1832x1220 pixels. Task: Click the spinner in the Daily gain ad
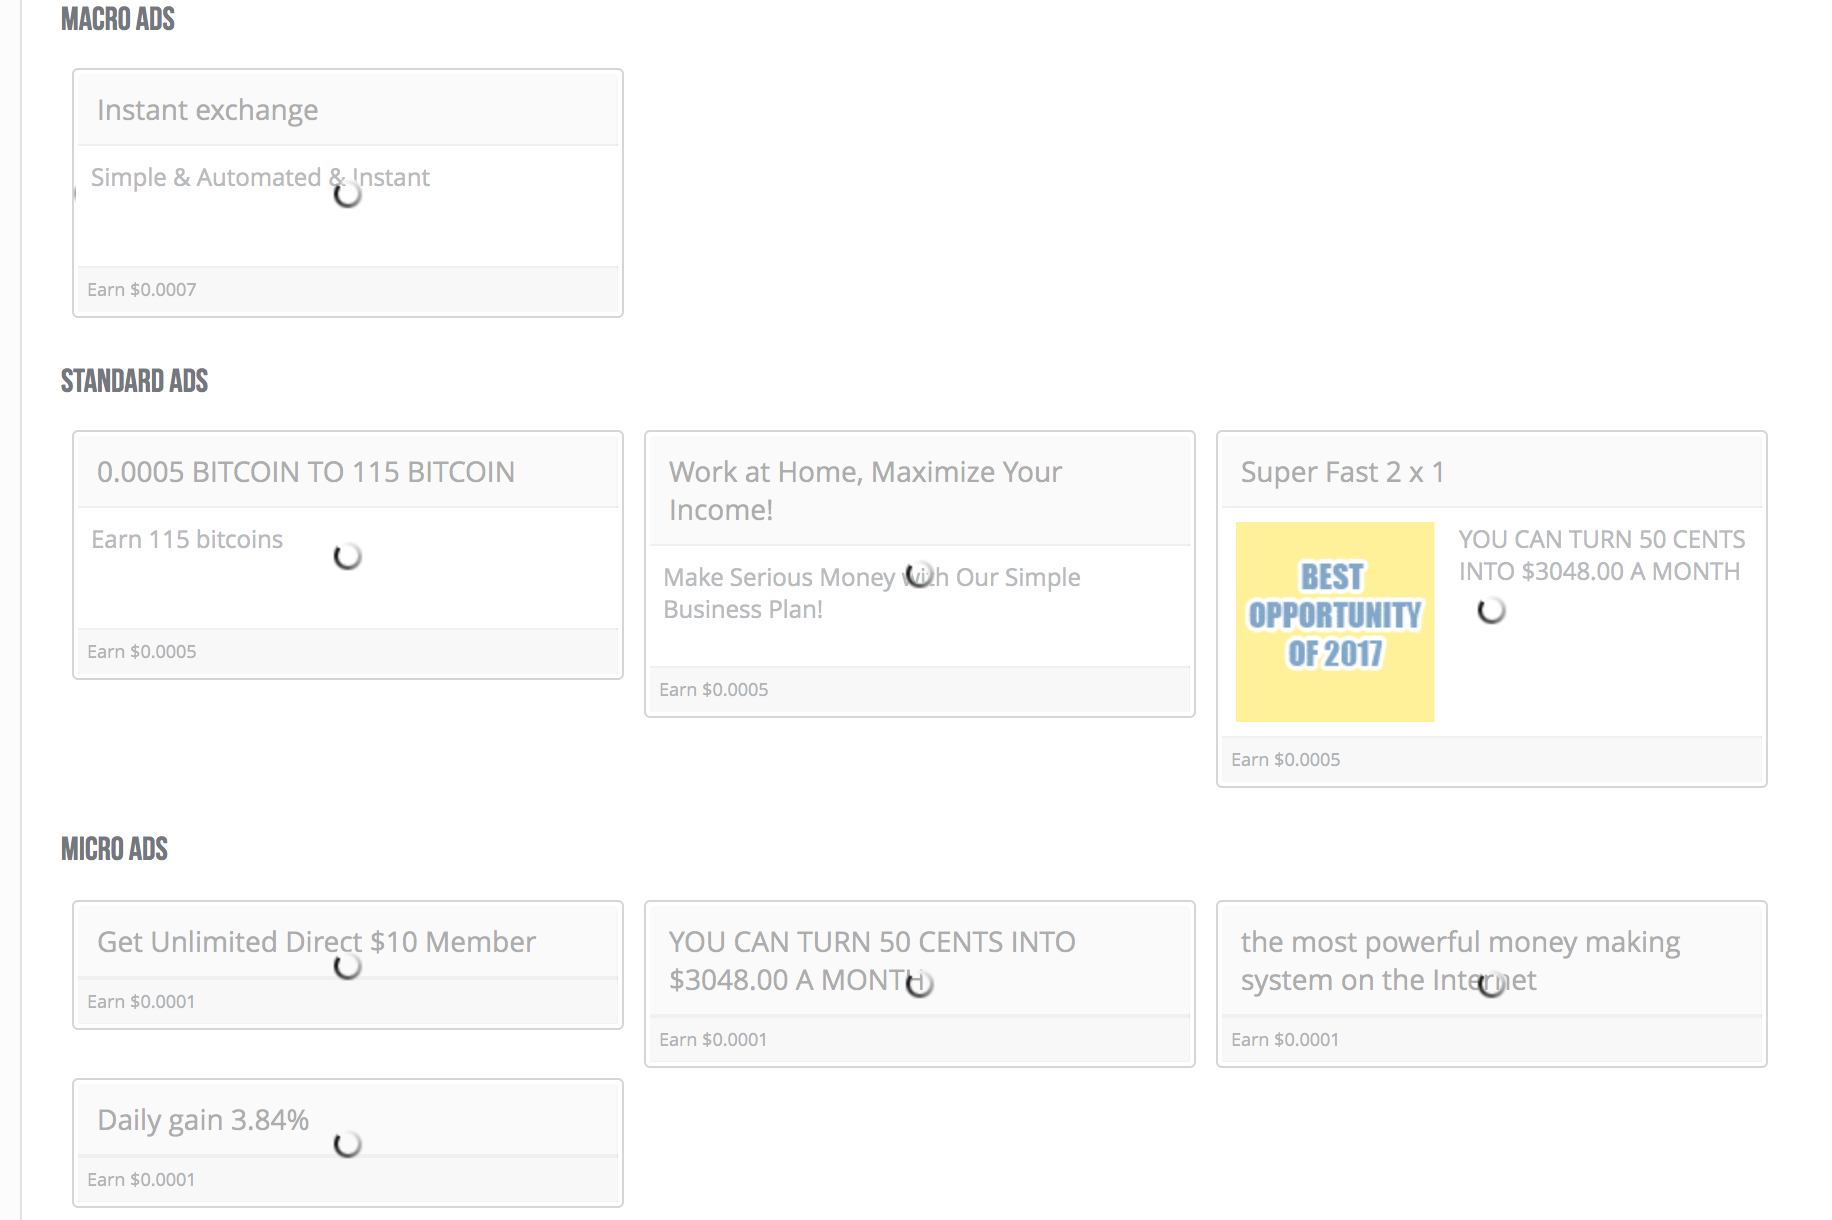click(347, 1144)
